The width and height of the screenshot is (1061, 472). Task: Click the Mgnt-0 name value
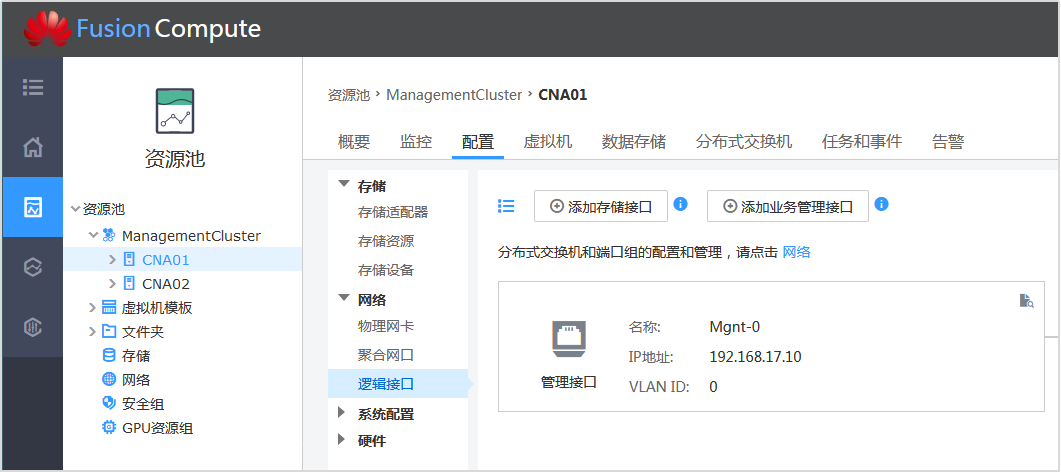click(x=735, y=327)
